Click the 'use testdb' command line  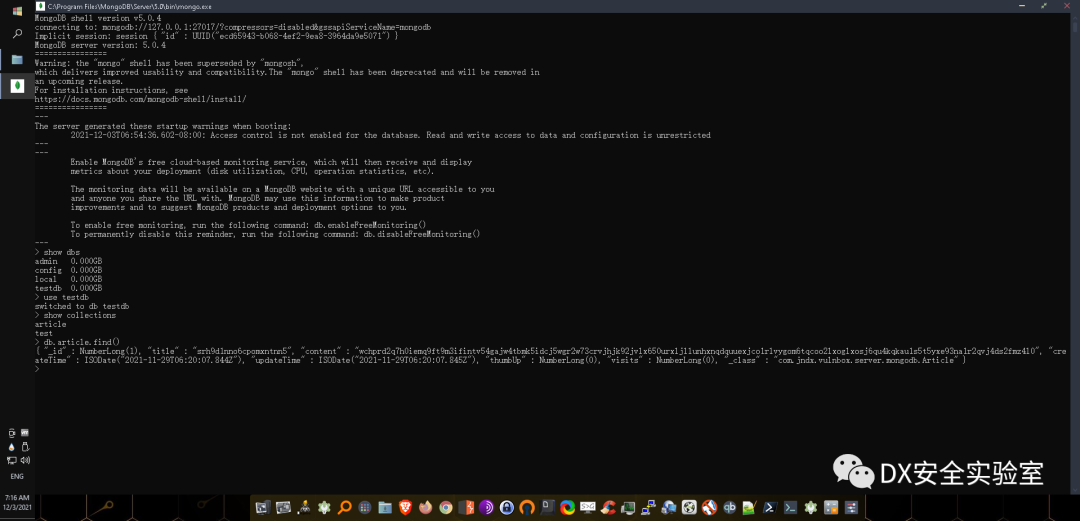pos(62,297)
